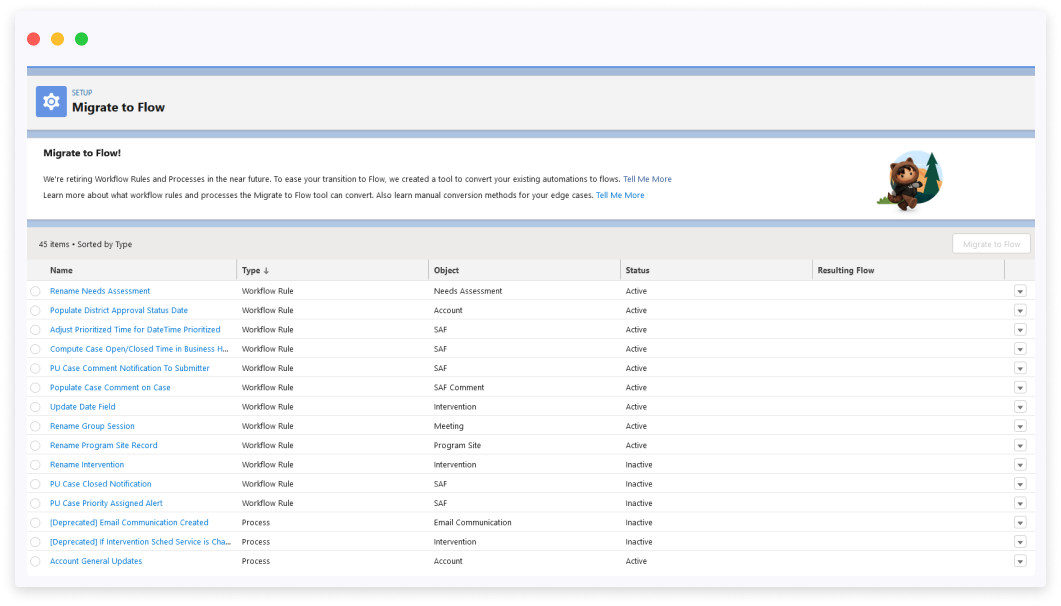Viewport: 1061px width, 606px height.
Task: Open the PU Case Priority Assigned Alert rule
Action: (x=106, y=503)
